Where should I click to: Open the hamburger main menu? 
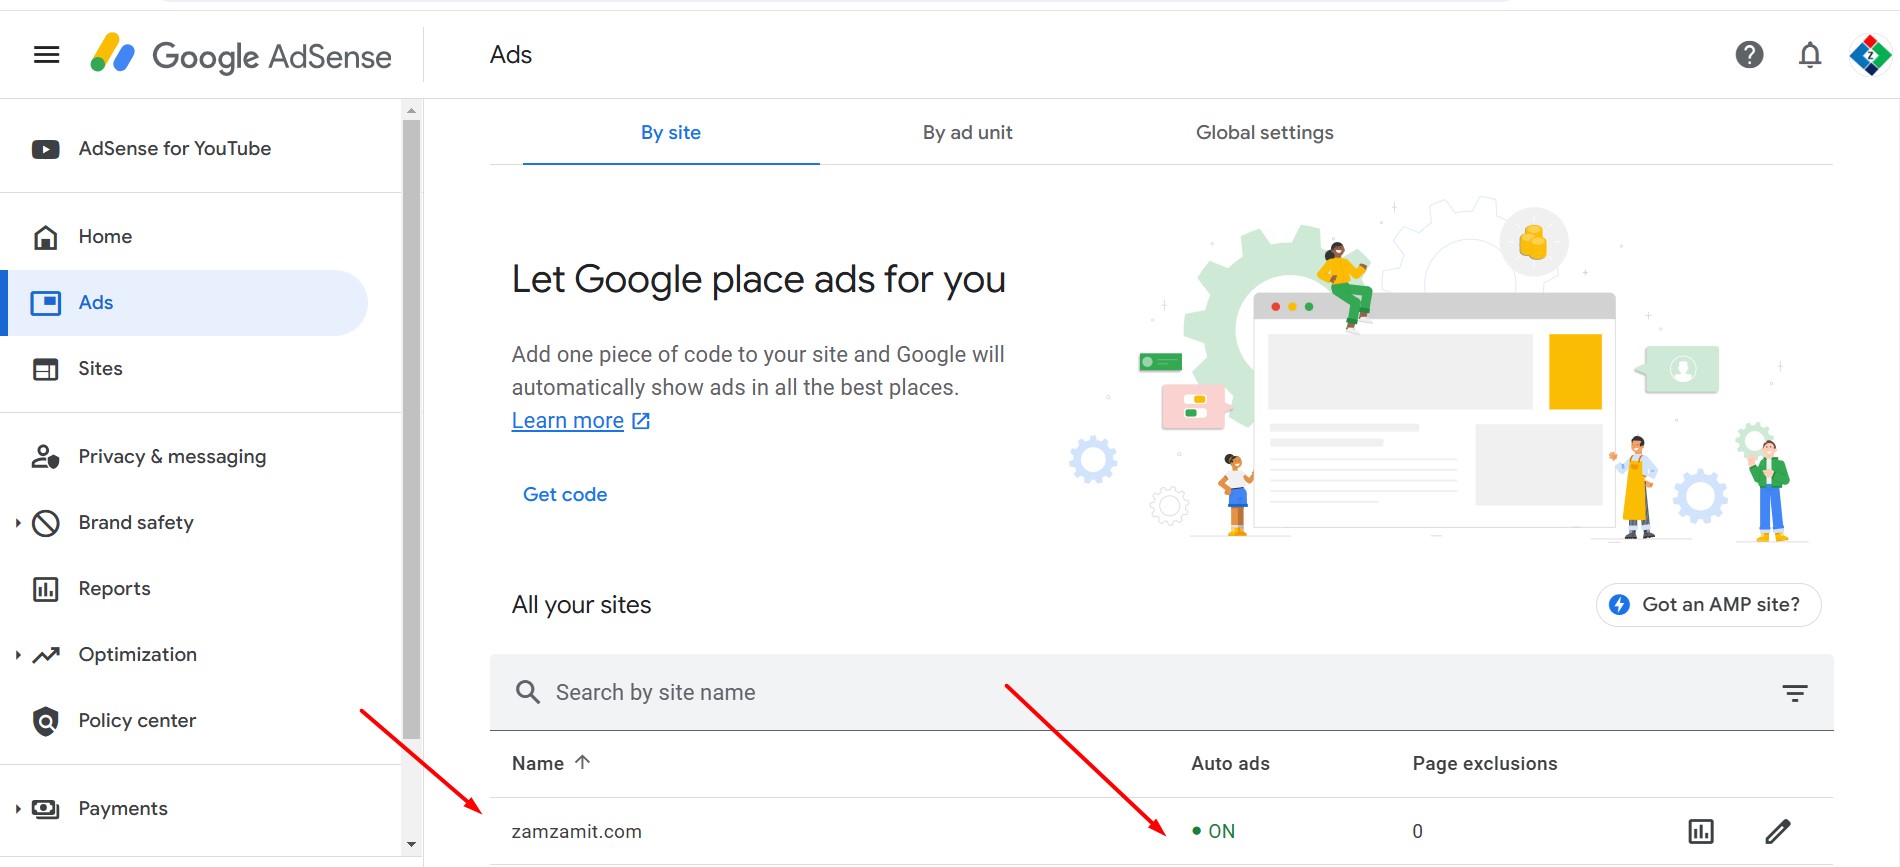[46, 55]
